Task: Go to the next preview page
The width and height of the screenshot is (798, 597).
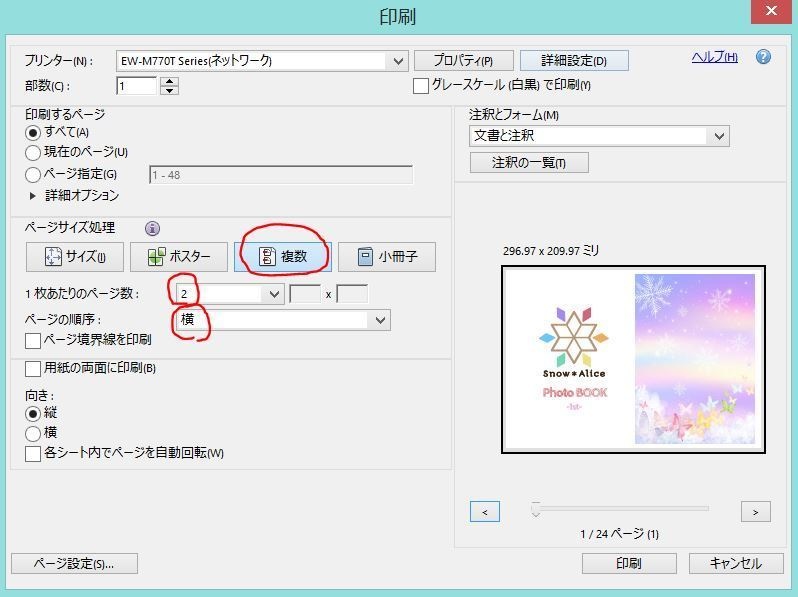Action: (x=756, y=511)
